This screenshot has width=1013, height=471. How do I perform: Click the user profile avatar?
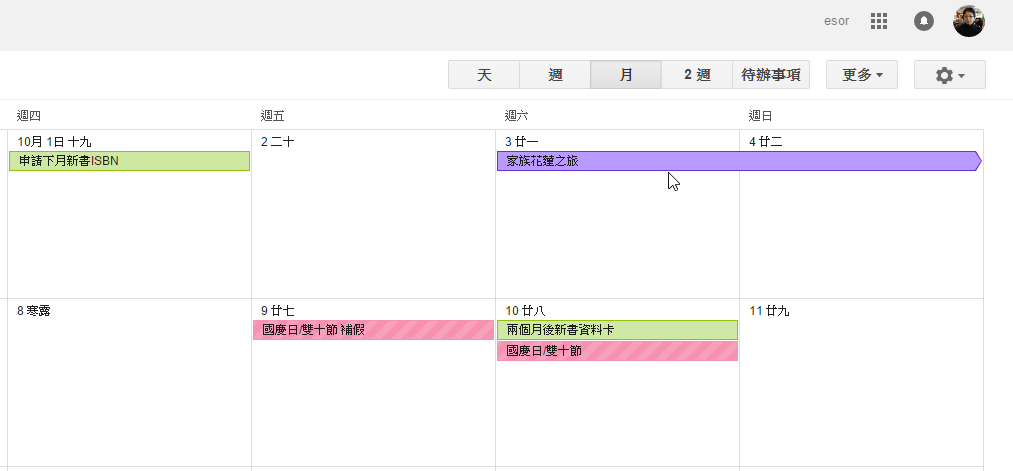968,21
